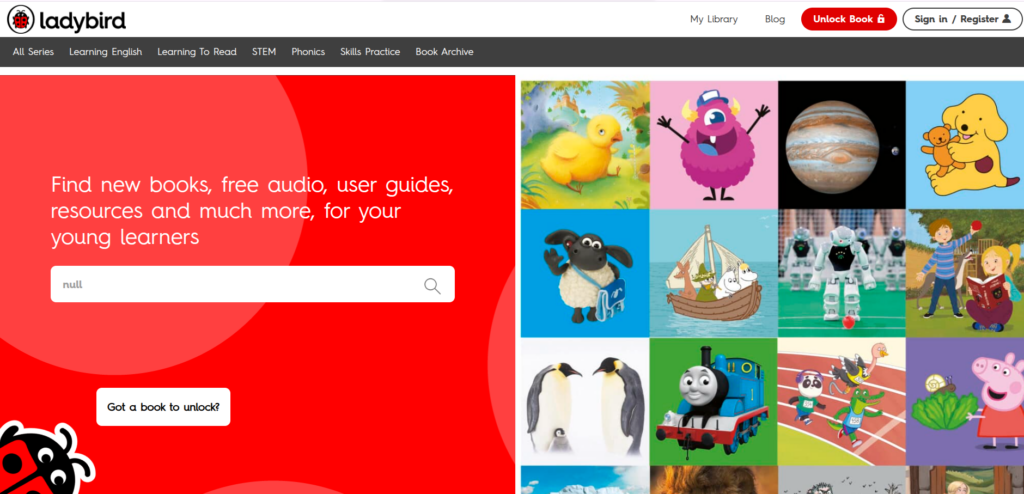Open the Jupiter planet thumbnail

click(842, 144)
